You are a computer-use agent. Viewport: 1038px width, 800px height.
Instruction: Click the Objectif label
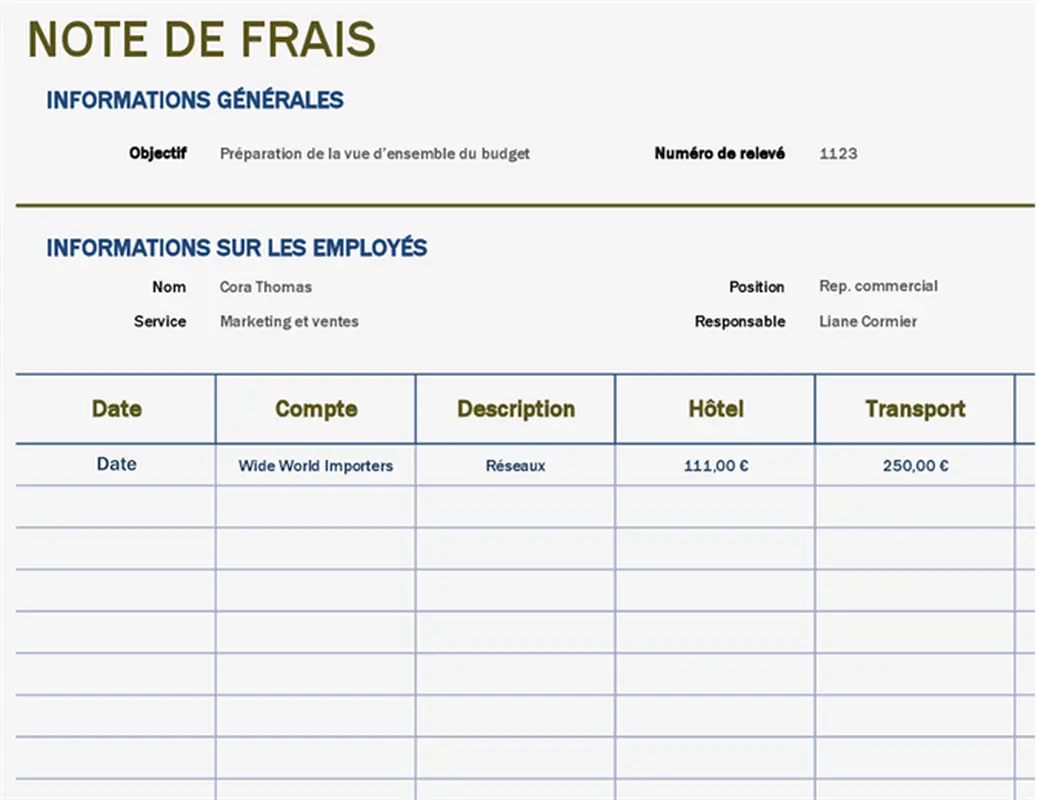pyautogui.click(x=159, y=153)
